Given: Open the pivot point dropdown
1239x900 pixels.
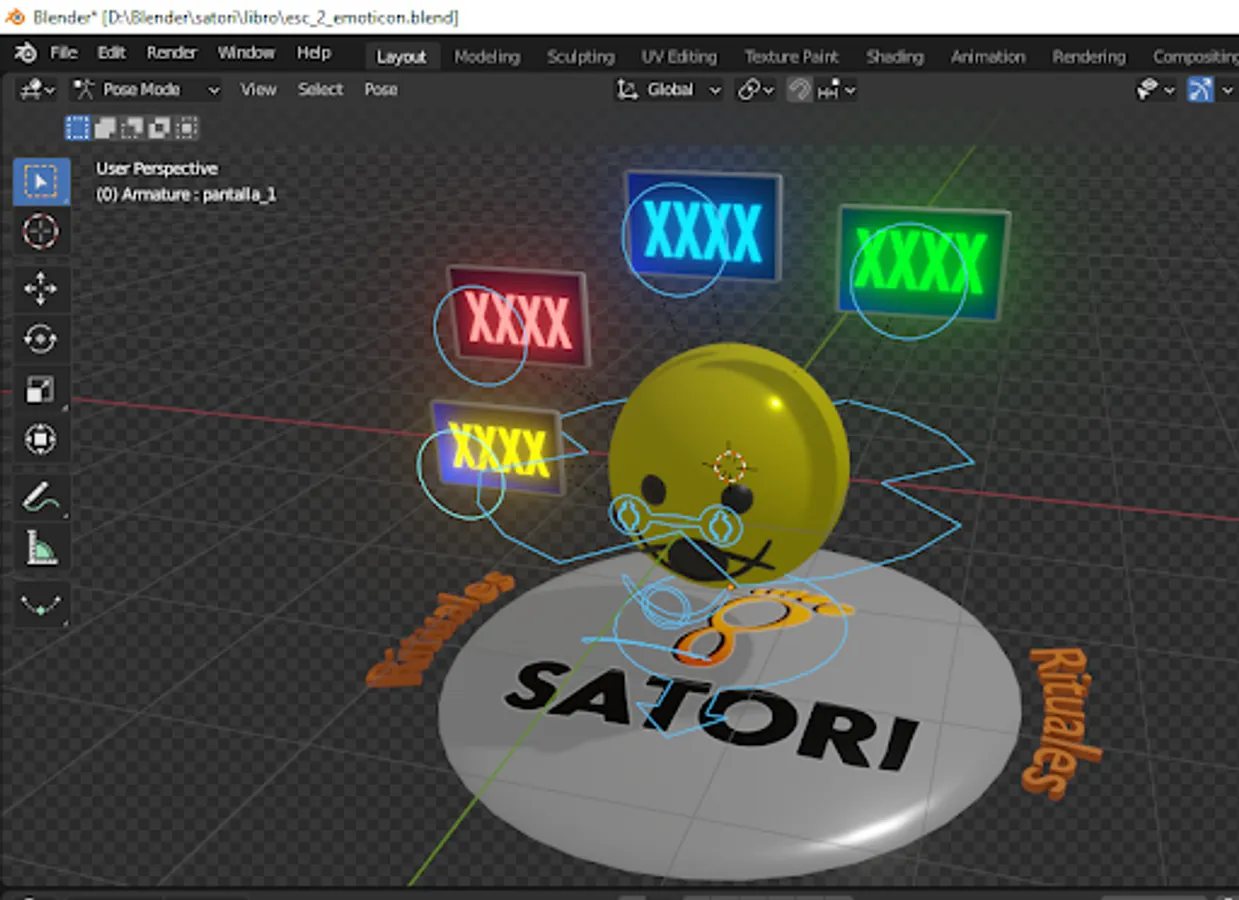Looking at the screenshot, I should coord(755,90).
